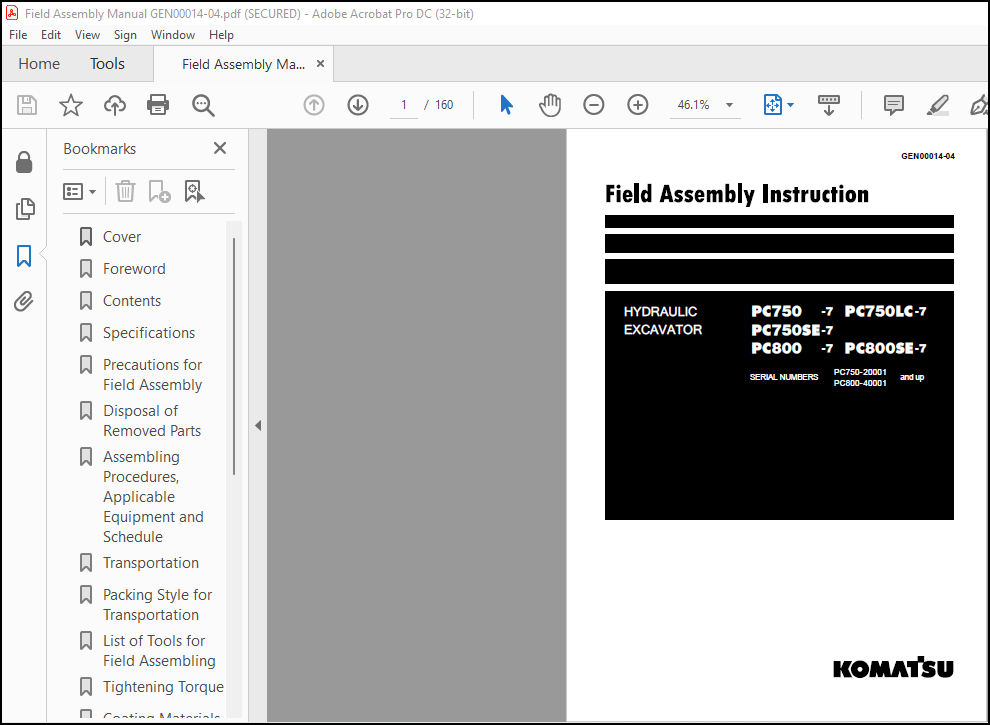Click the Save file icon
Viewport: 990px width, 725px height.
[27, 105]
